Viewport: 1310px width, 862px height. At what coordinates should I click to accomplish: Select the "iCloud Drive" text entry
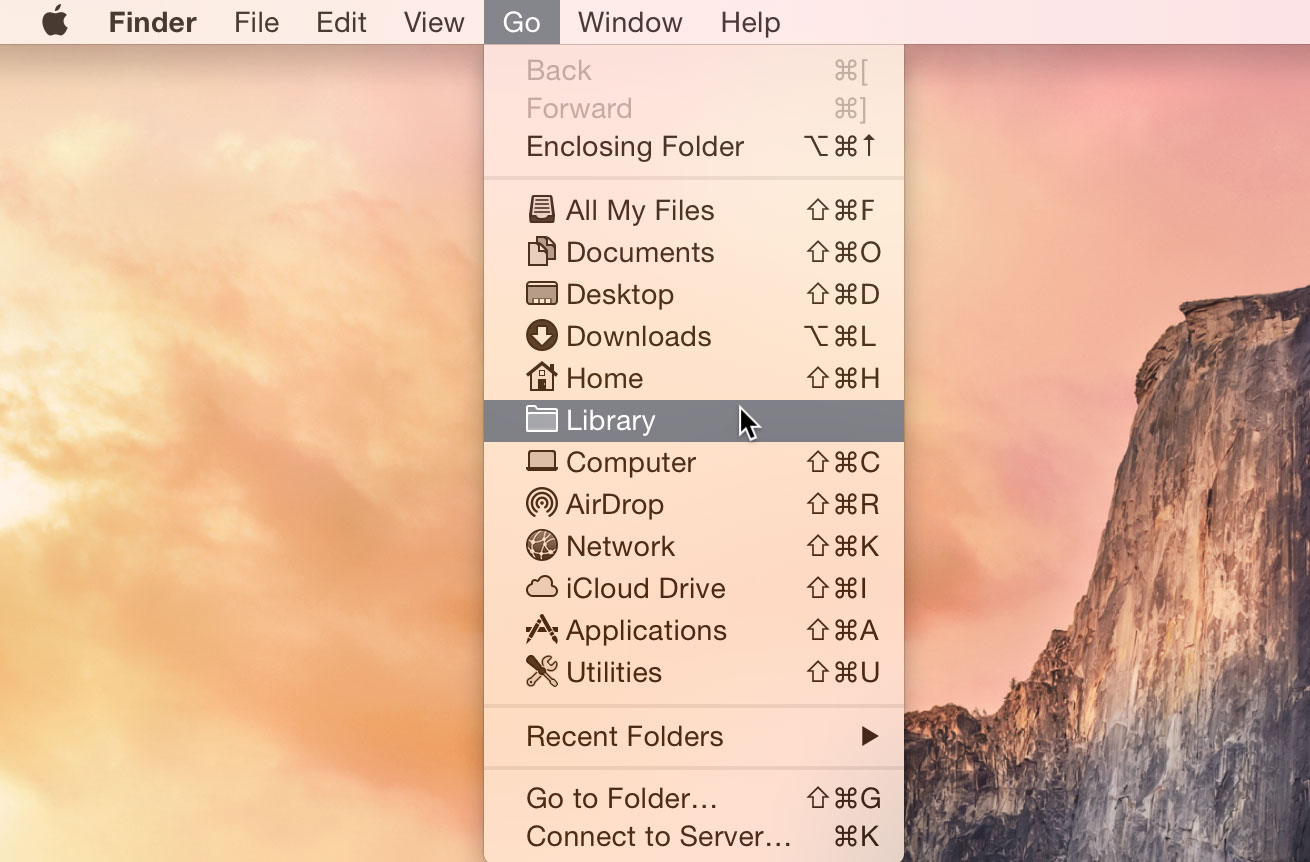[646, 588]
